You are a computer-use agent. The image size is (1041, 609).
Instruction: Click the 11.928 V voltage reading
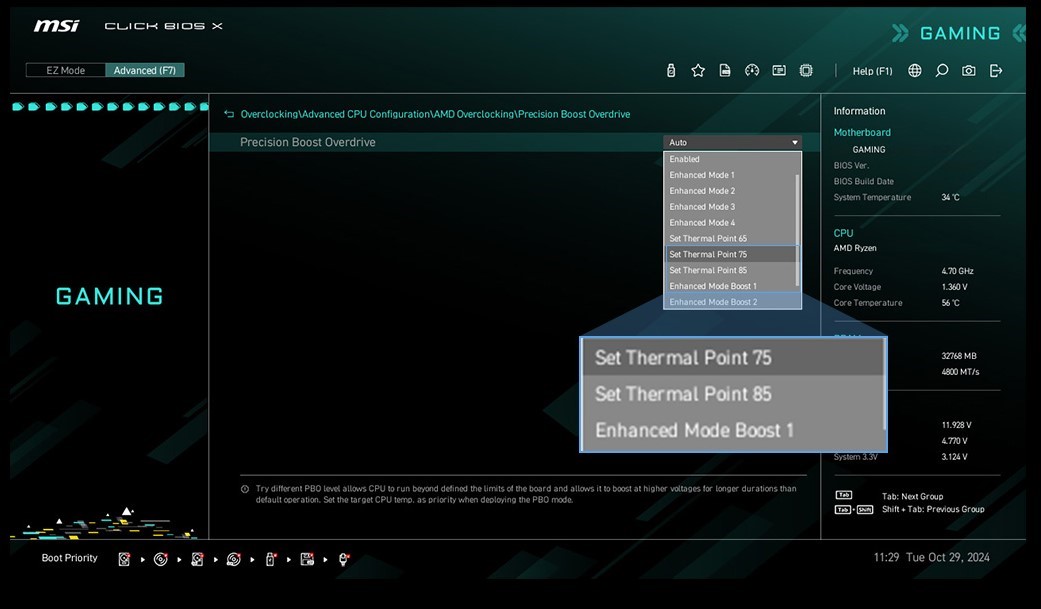pyautogui.click(x=956, y=425)
